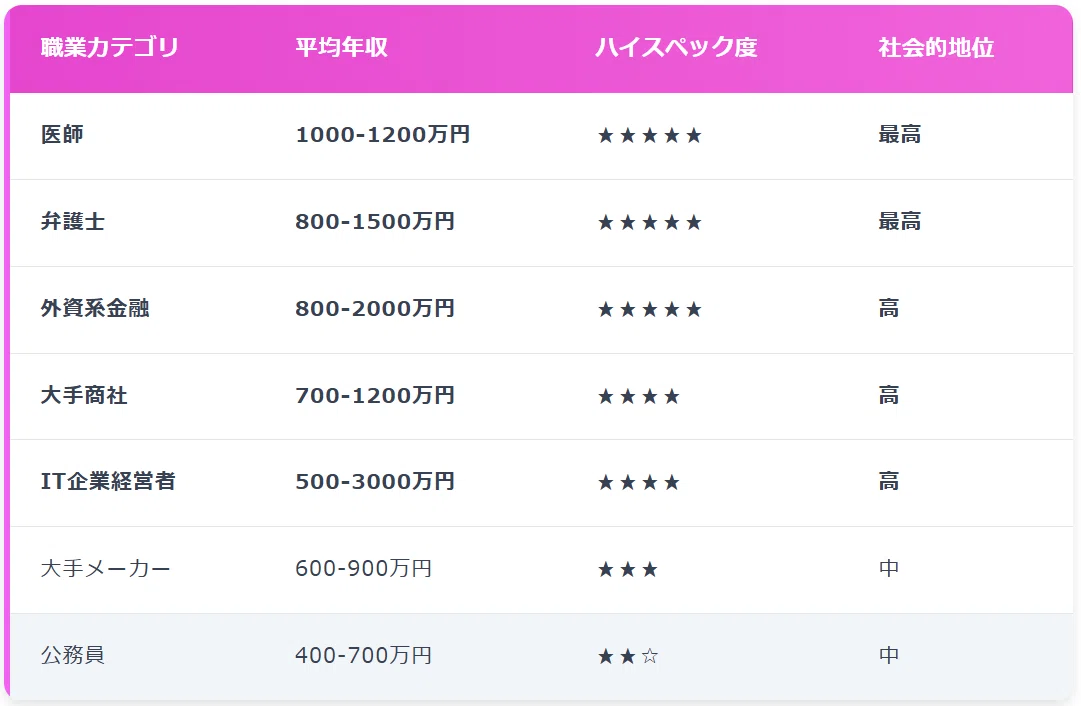The height and width of the screenshot is (706, 1081).
Task: Click the 職業カテゴリ column header
Action: tap(110, 48)
